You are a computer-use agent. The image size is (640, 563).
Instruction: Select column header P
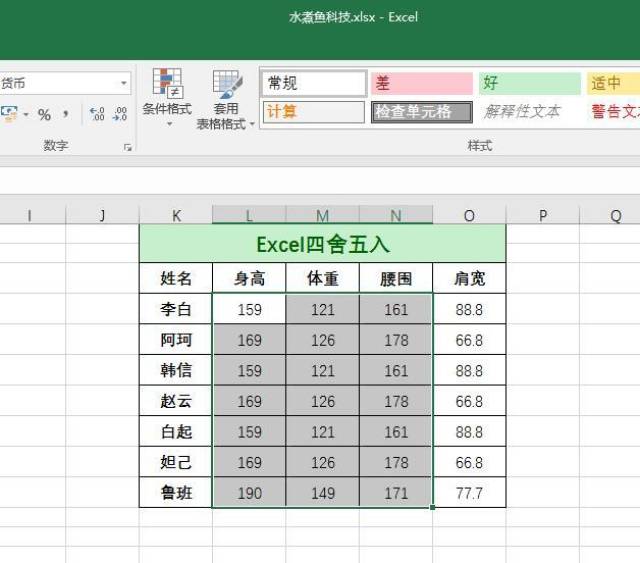(542, 215)
